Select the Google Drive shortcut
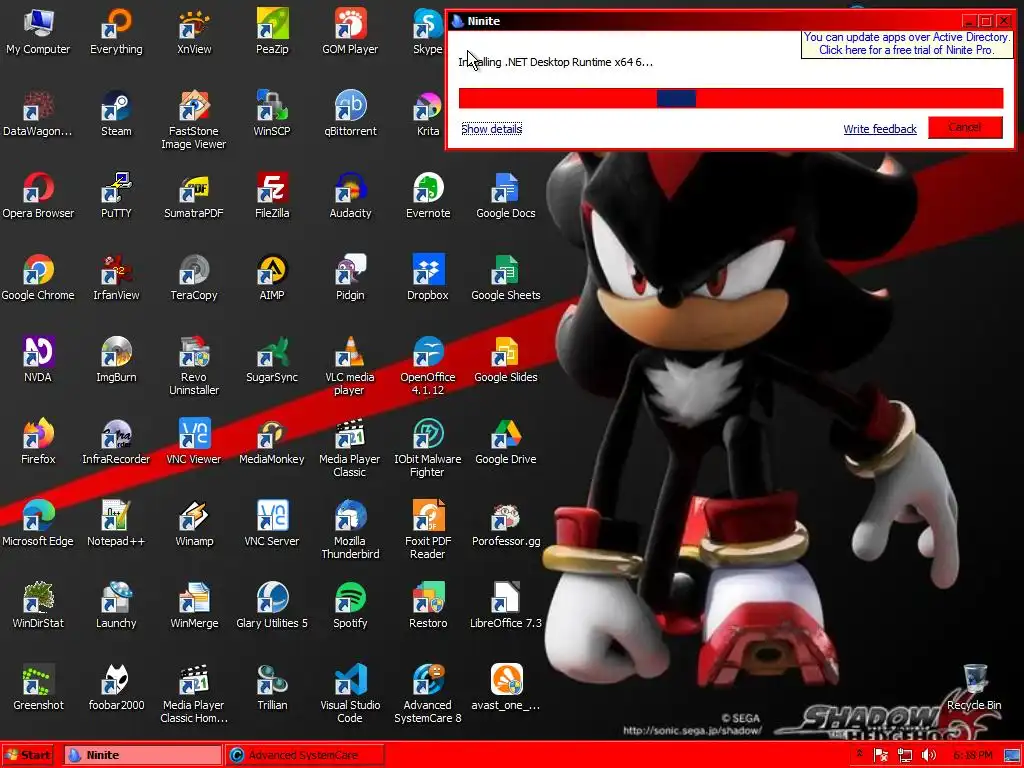The image size is (1024, 768). click(506, 441)
